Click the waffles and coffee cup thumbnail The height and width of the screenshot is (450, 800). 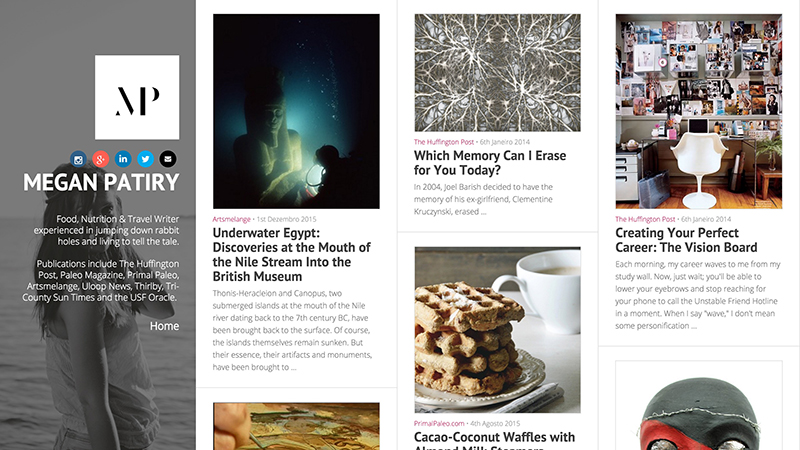click(x=497, y=330)
